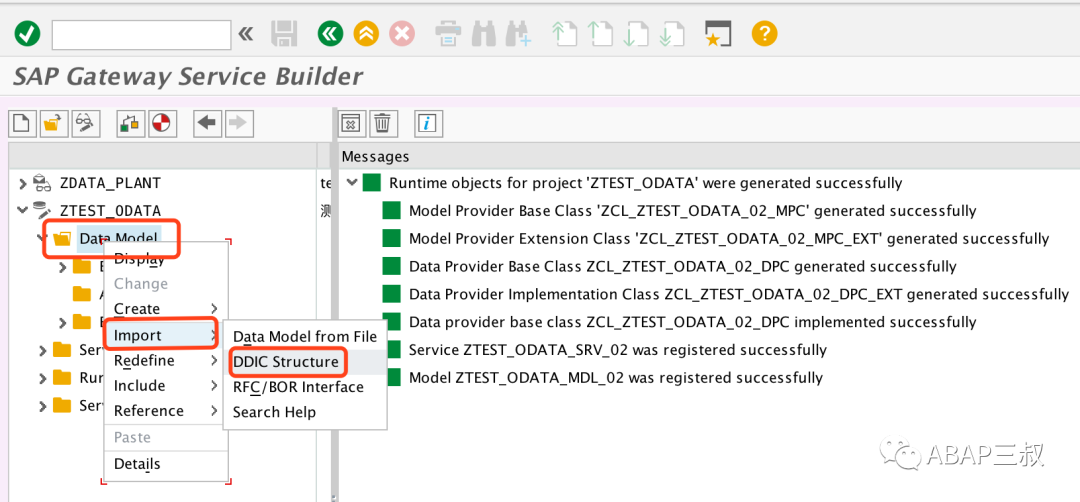Click the left arrow navigation icon

tap(207, 123)
